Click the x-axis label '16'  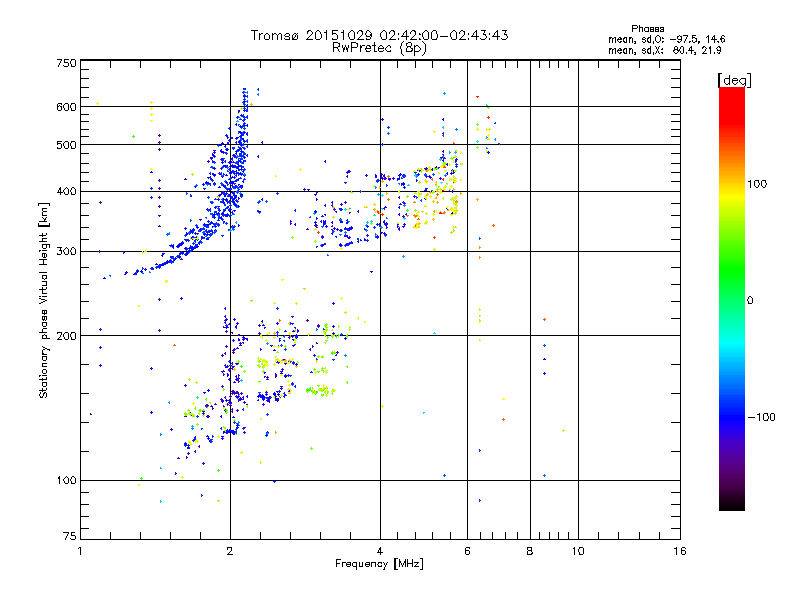pyautogui.click(x=680, y=551)
